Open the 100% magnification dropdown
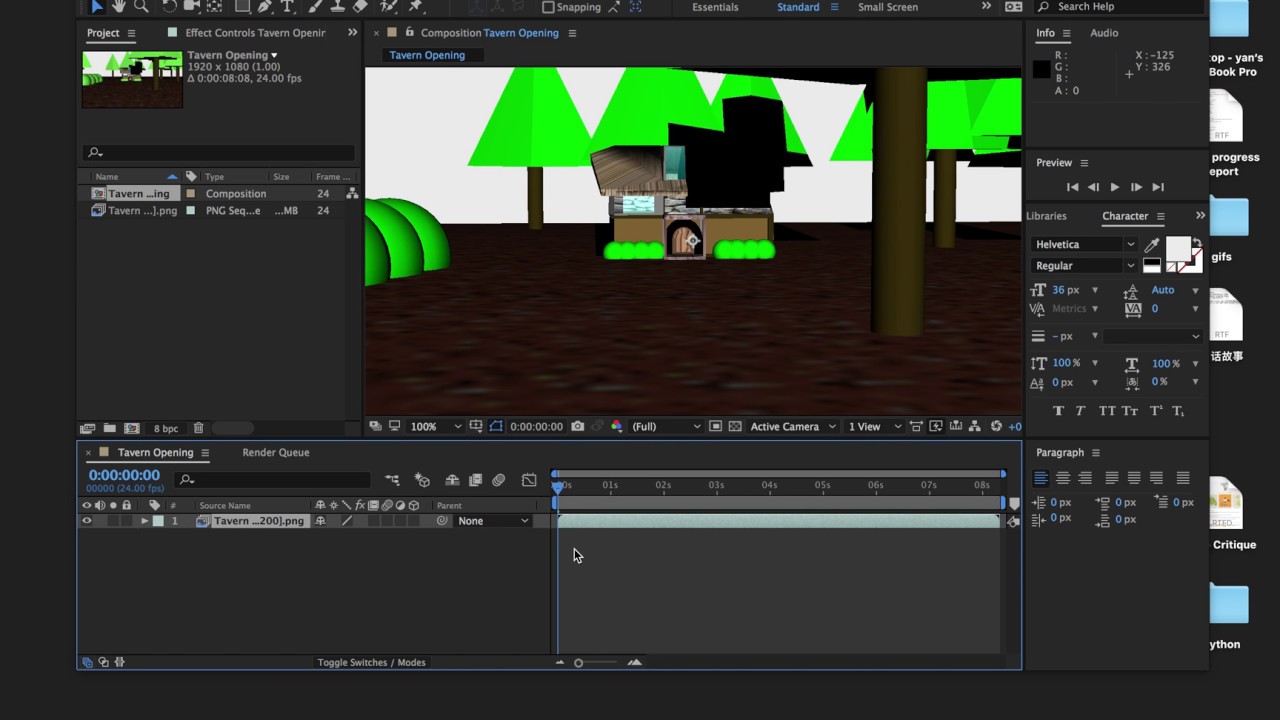Viewport: 1280px width, 720px height. click(436, 426)
